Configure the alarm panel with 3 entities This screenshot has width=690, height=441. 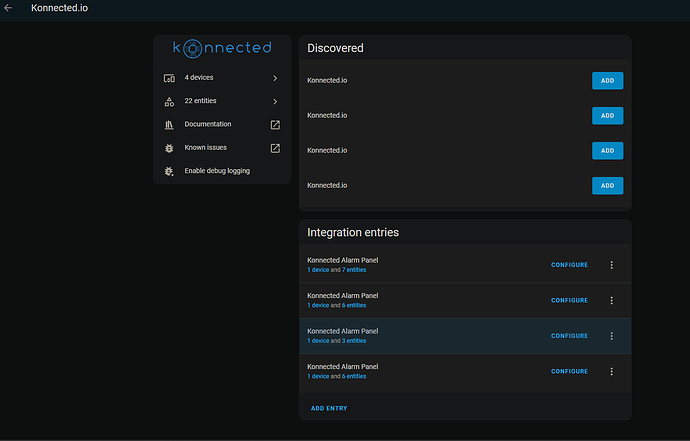pyautogui.click(x=569, y=336)
